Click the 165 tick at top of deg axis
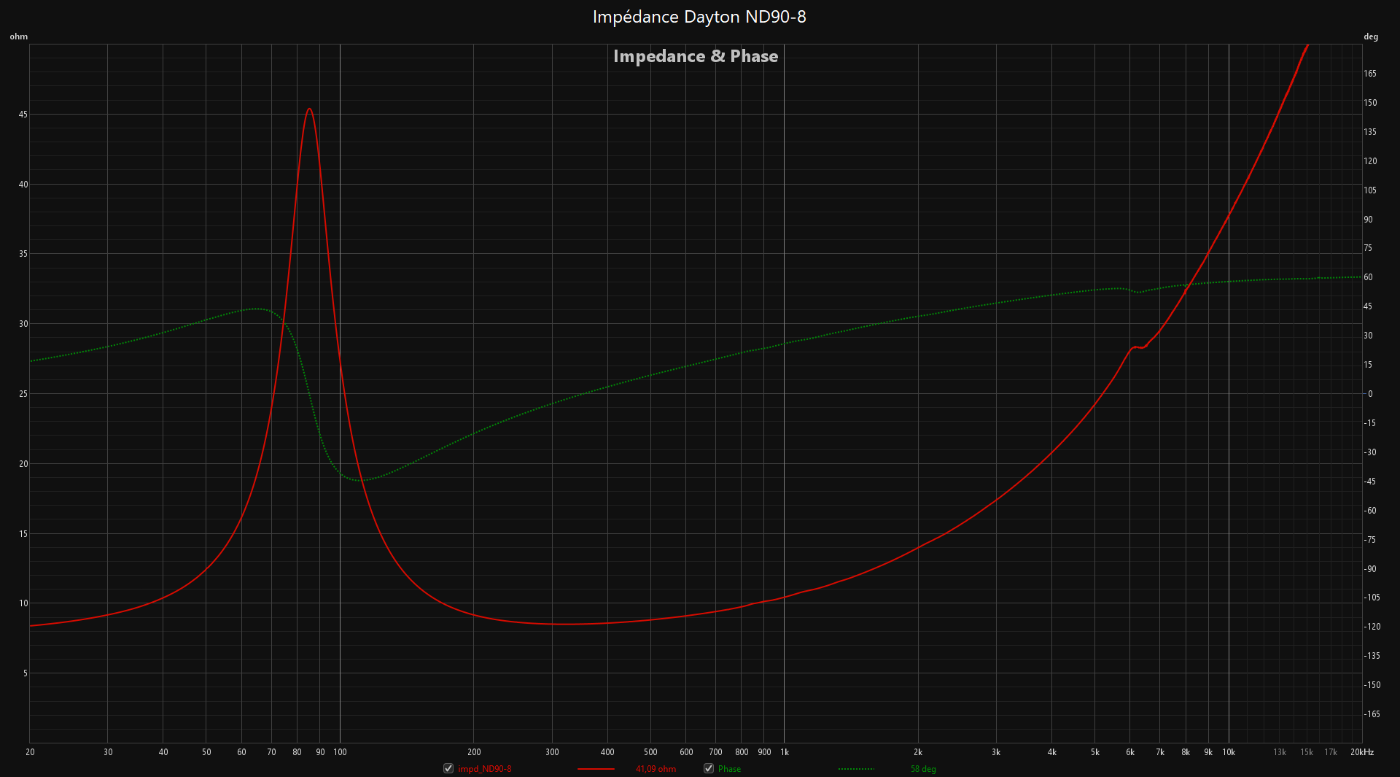Screen dimensions: 1400x777 coord(1370,74)
